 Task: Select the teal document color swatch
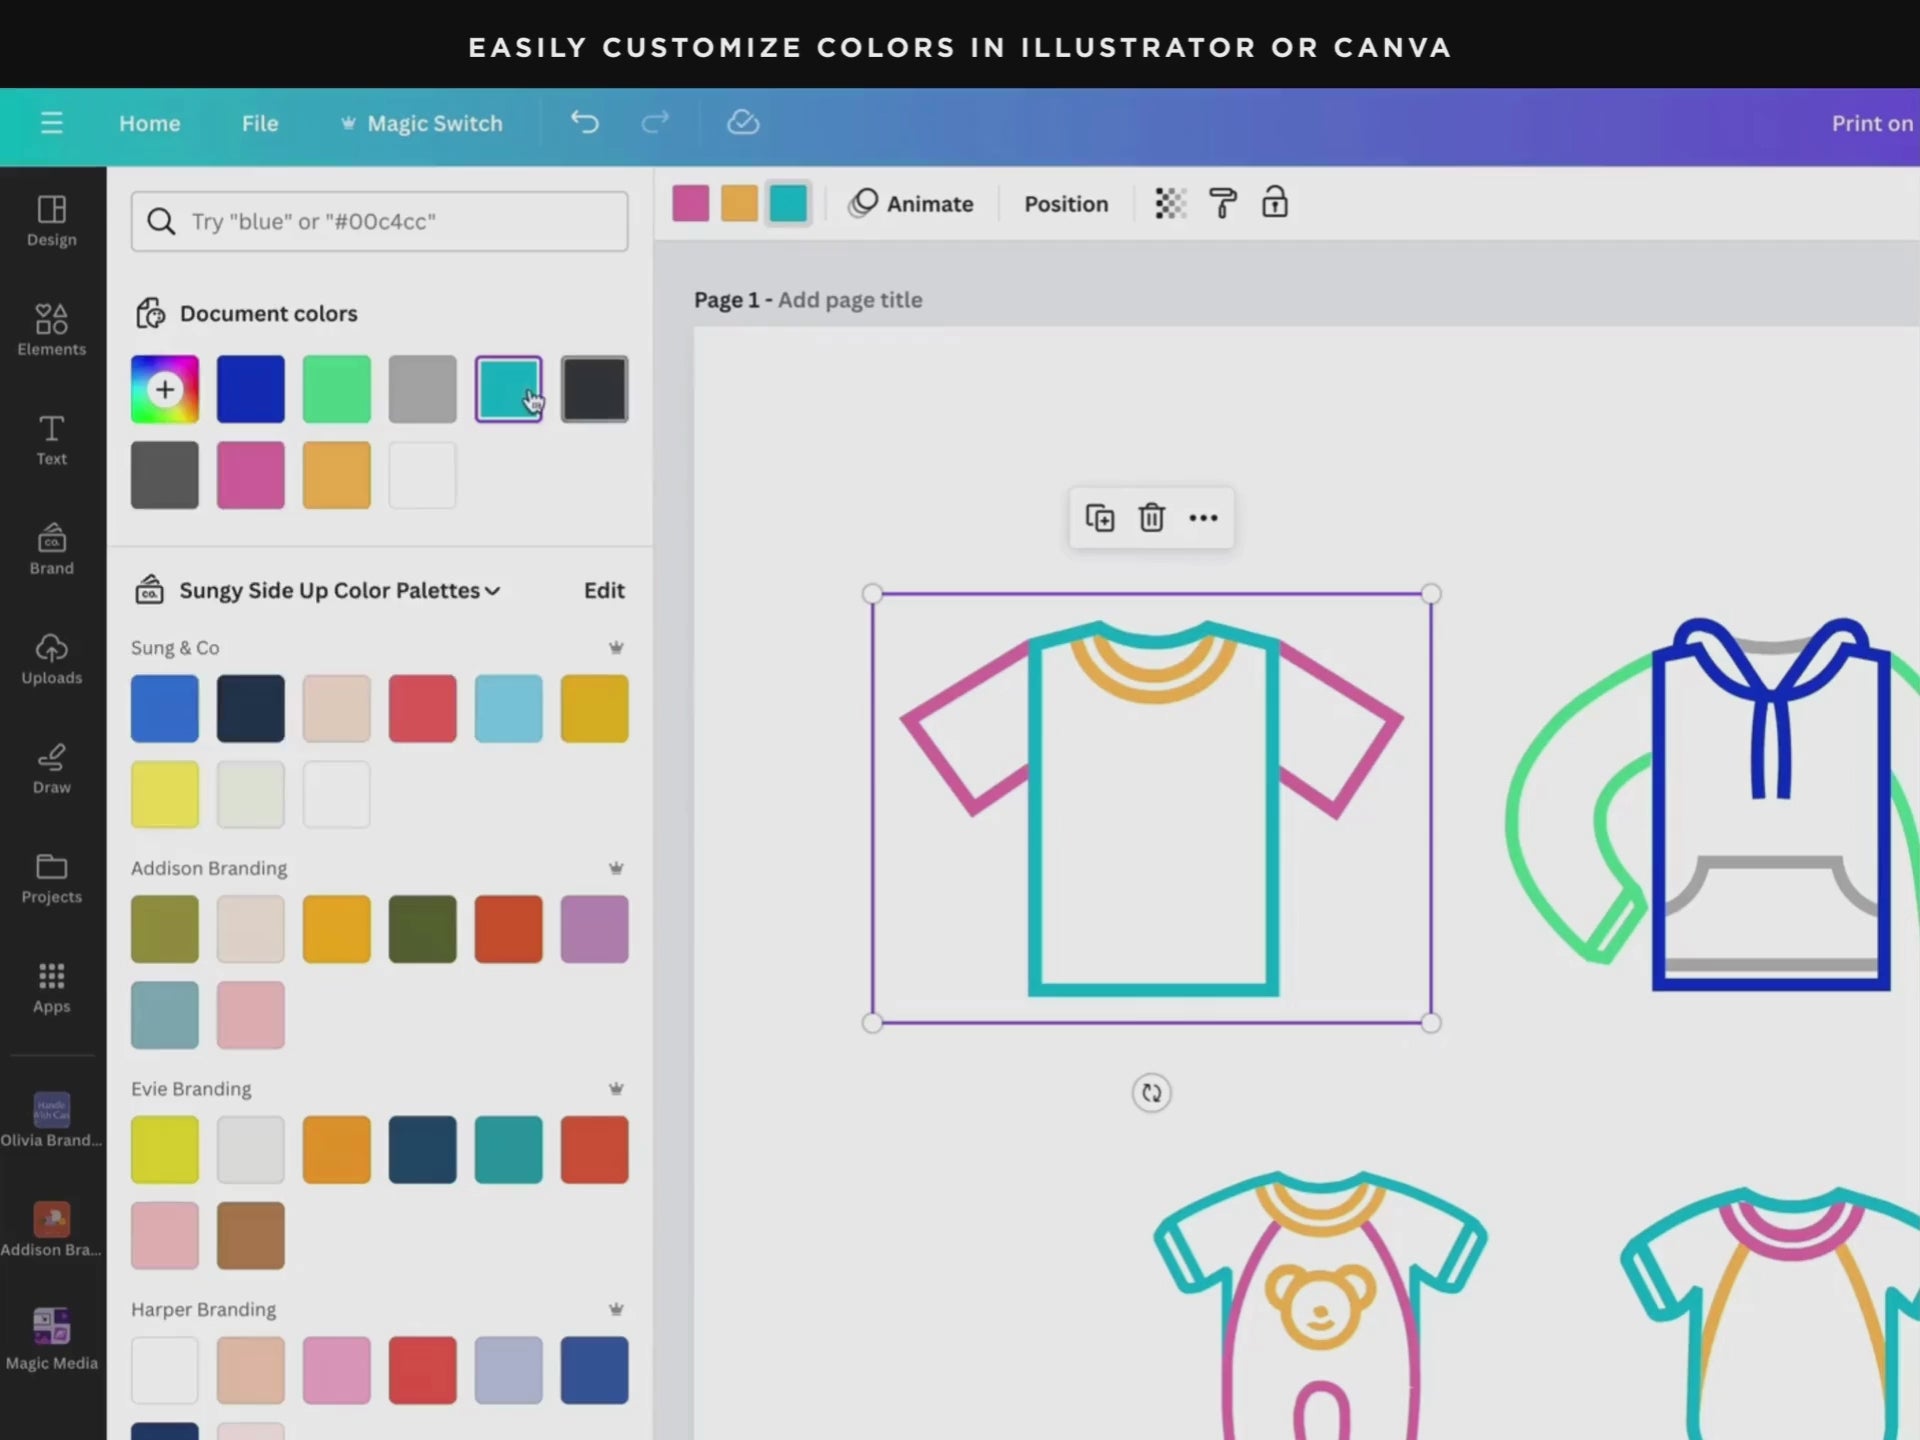[509, 389]
